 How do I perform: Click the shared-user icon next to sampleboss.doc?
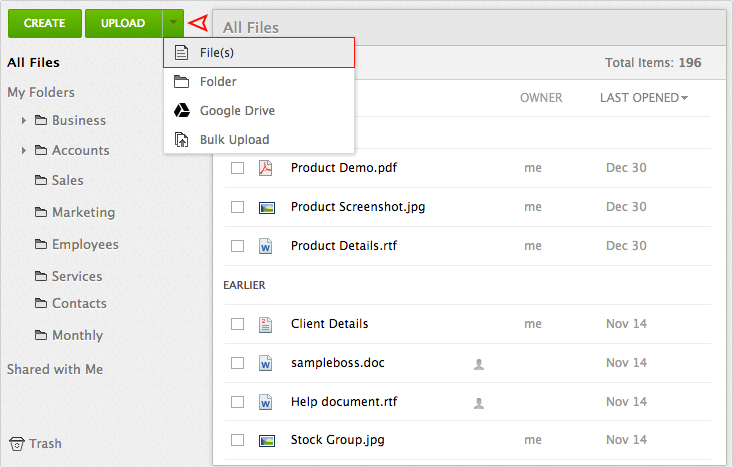pos(479,365)
